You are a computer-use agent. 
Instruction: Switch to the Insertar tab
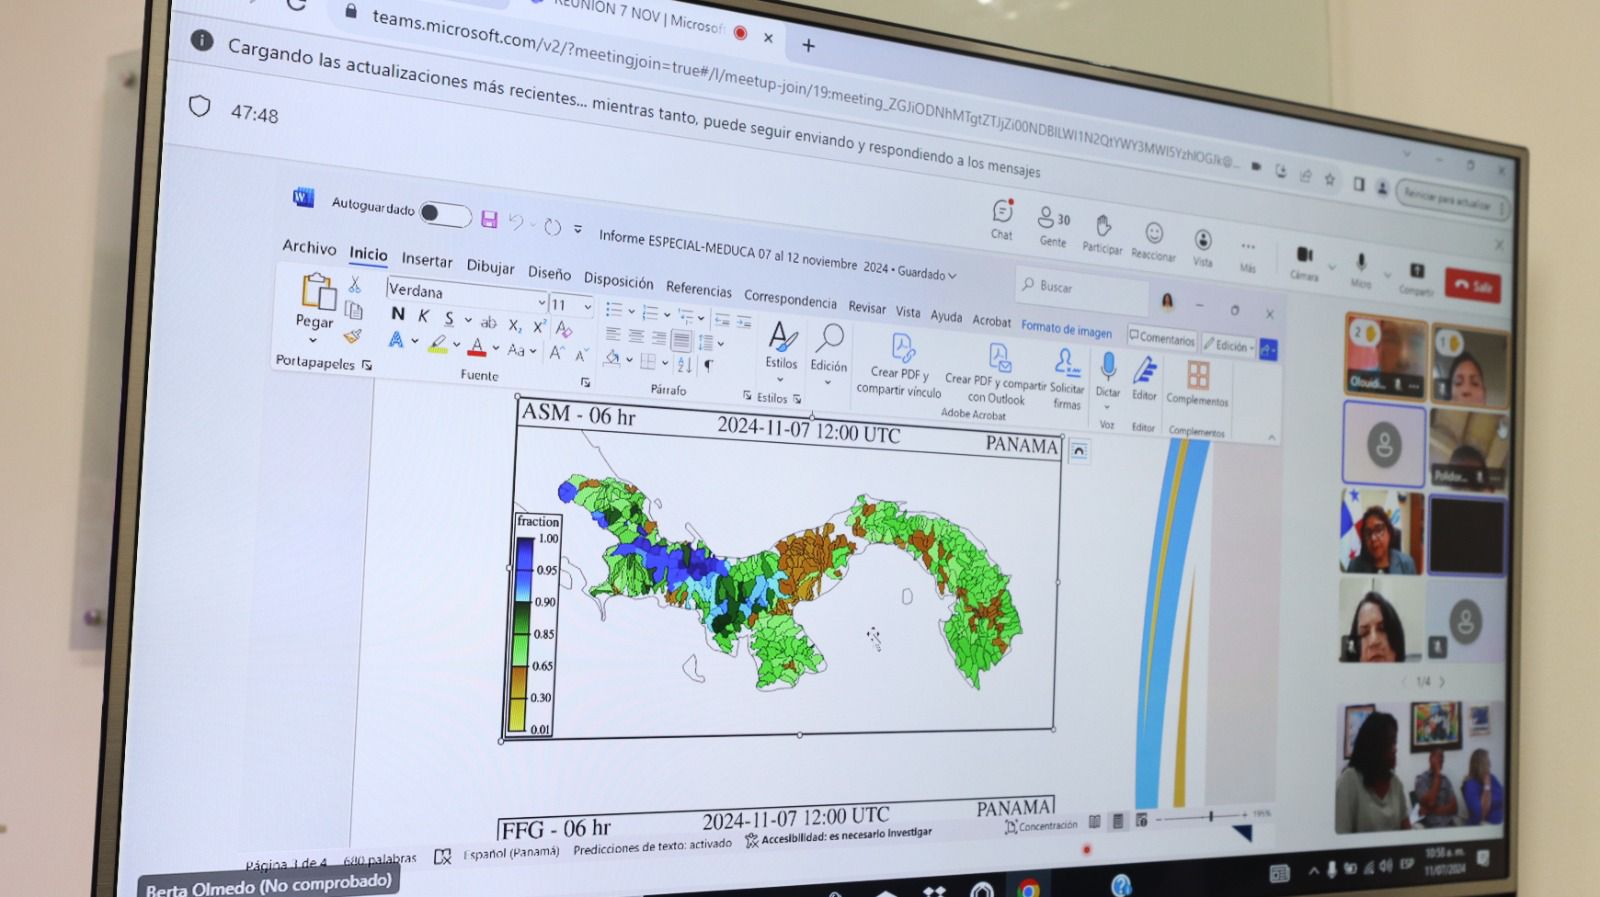(427, 260)
